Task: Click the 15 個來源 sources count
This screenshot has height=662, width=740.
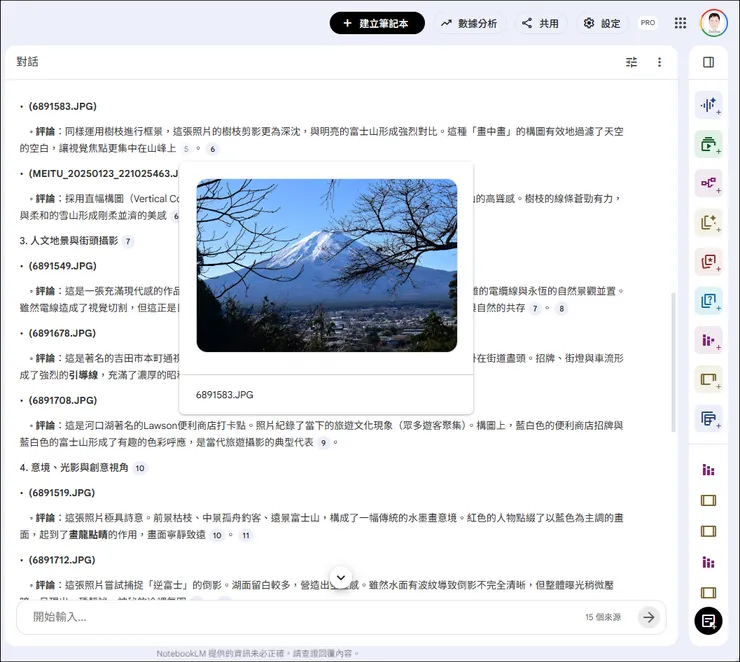Action: point(603,617)
